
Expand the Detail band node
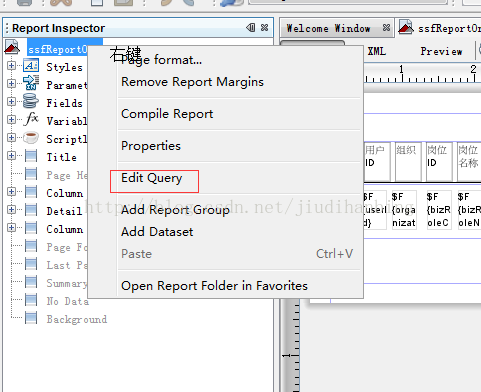[x=11, y=209]
